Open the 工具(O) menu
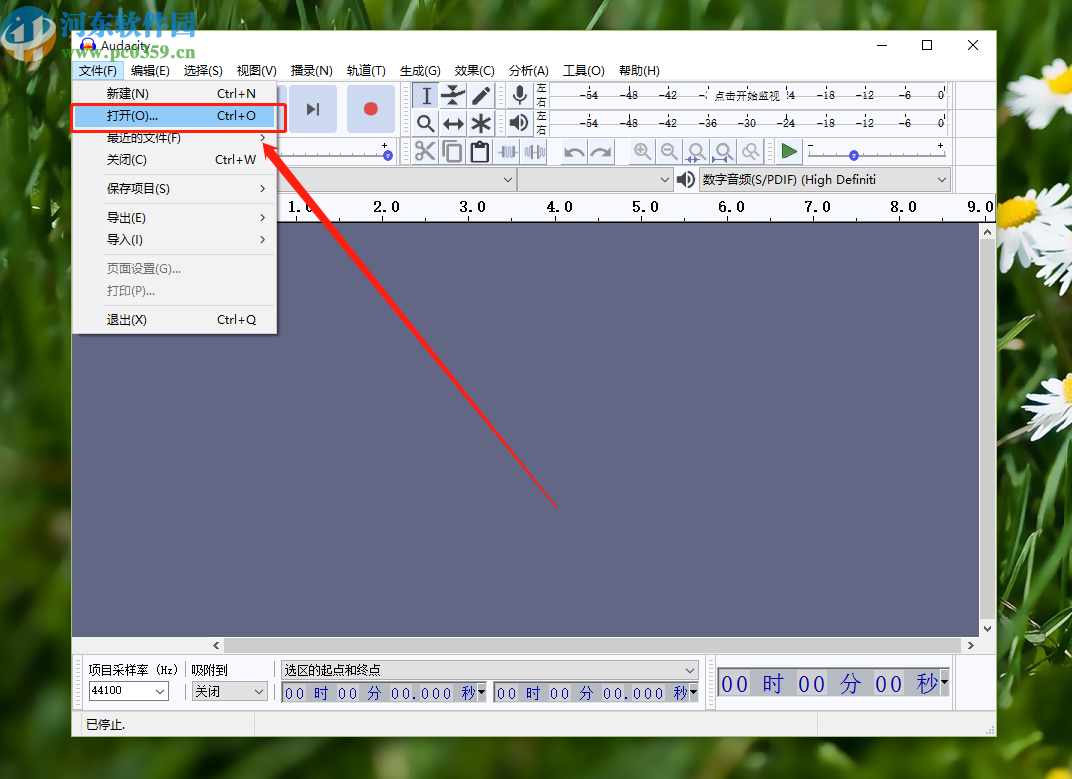 (x=584, y=70)
